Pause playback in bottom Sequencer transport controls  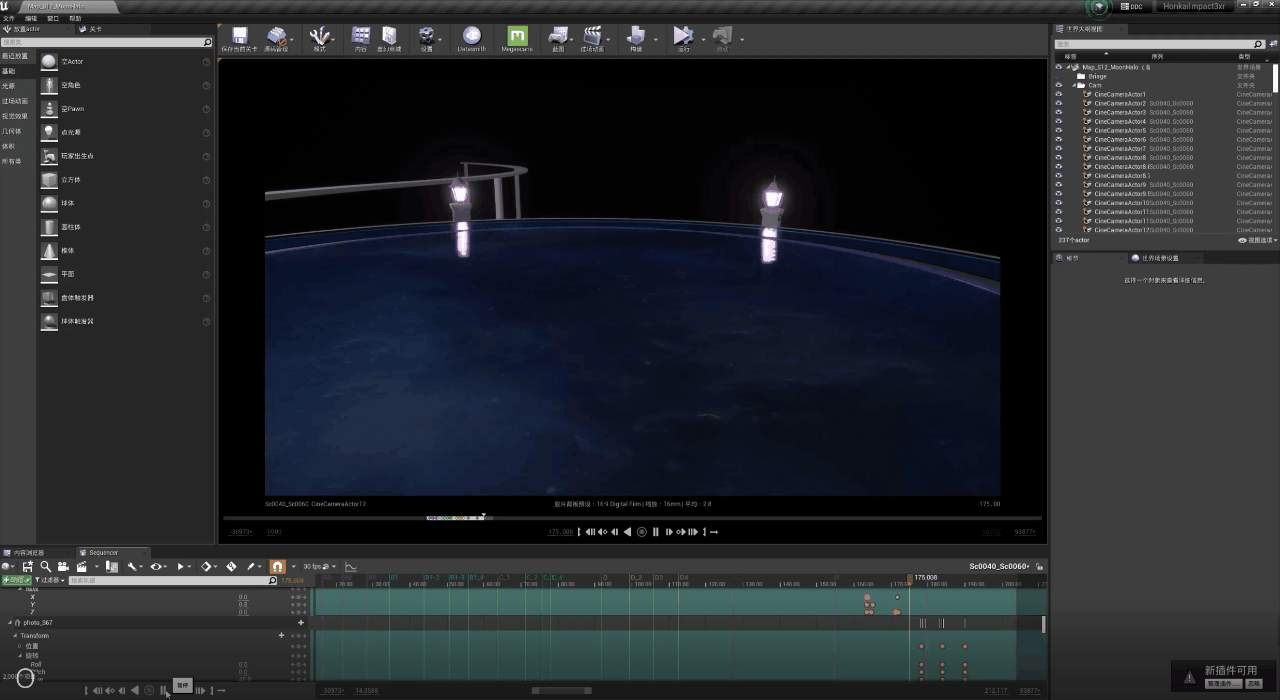pos(164,690)
